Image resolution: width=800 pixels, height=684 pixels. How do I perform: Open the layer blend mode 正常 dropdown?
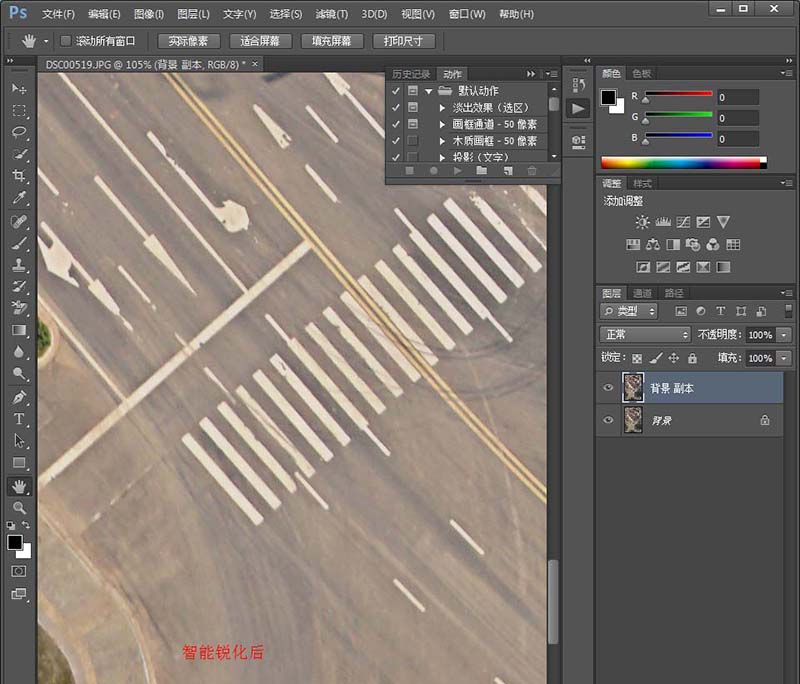pos(645,335)
